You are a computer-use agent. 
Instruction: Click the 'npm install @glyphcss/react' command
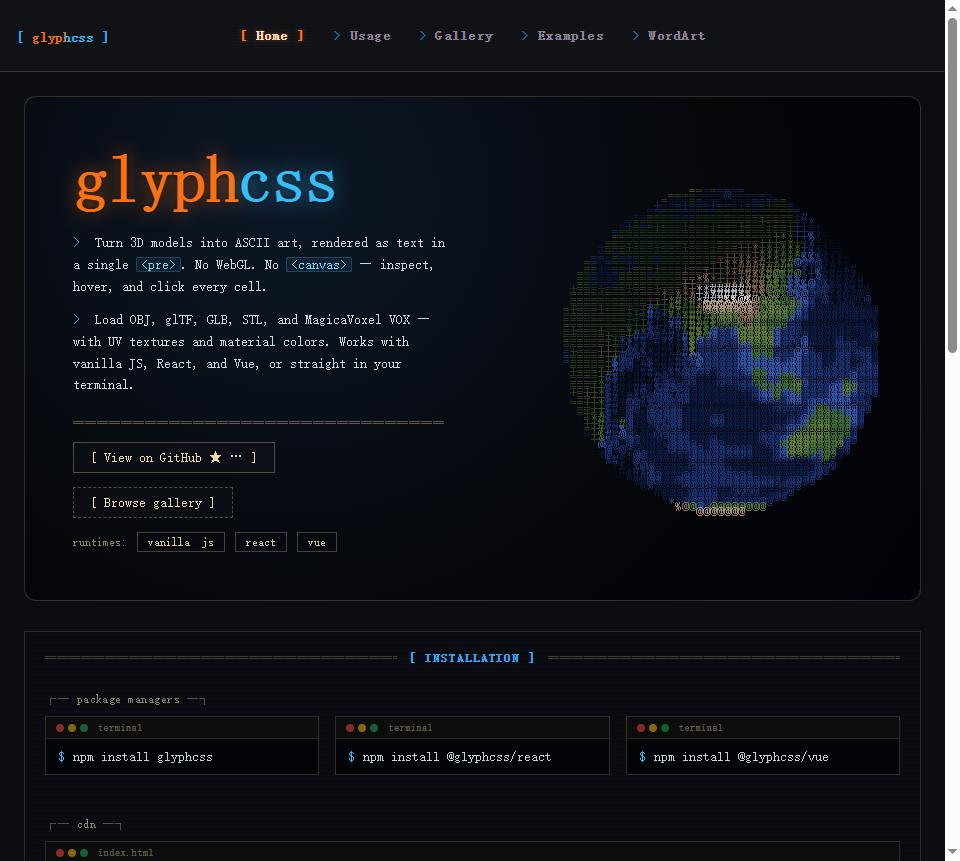click(457, 757)
